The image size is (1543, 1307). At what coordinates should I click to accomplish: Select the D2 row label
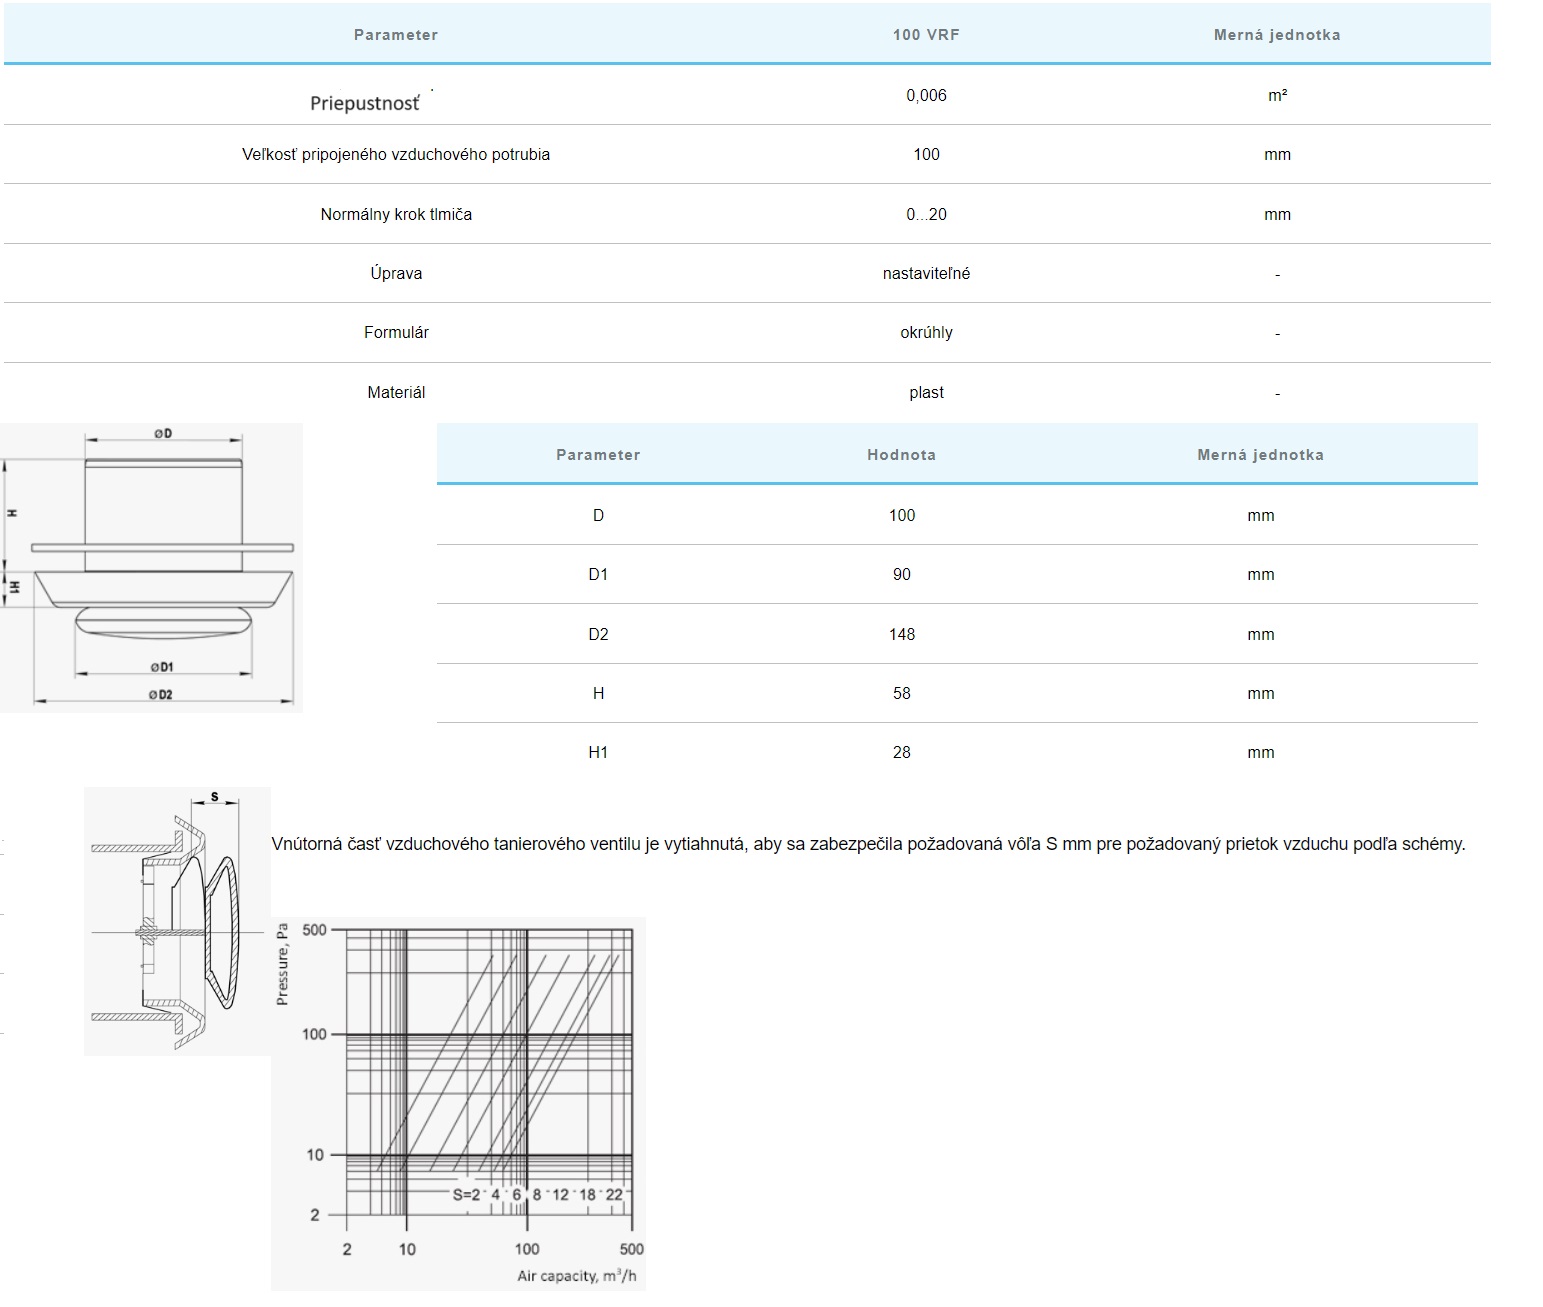click(x=598, y=635)
